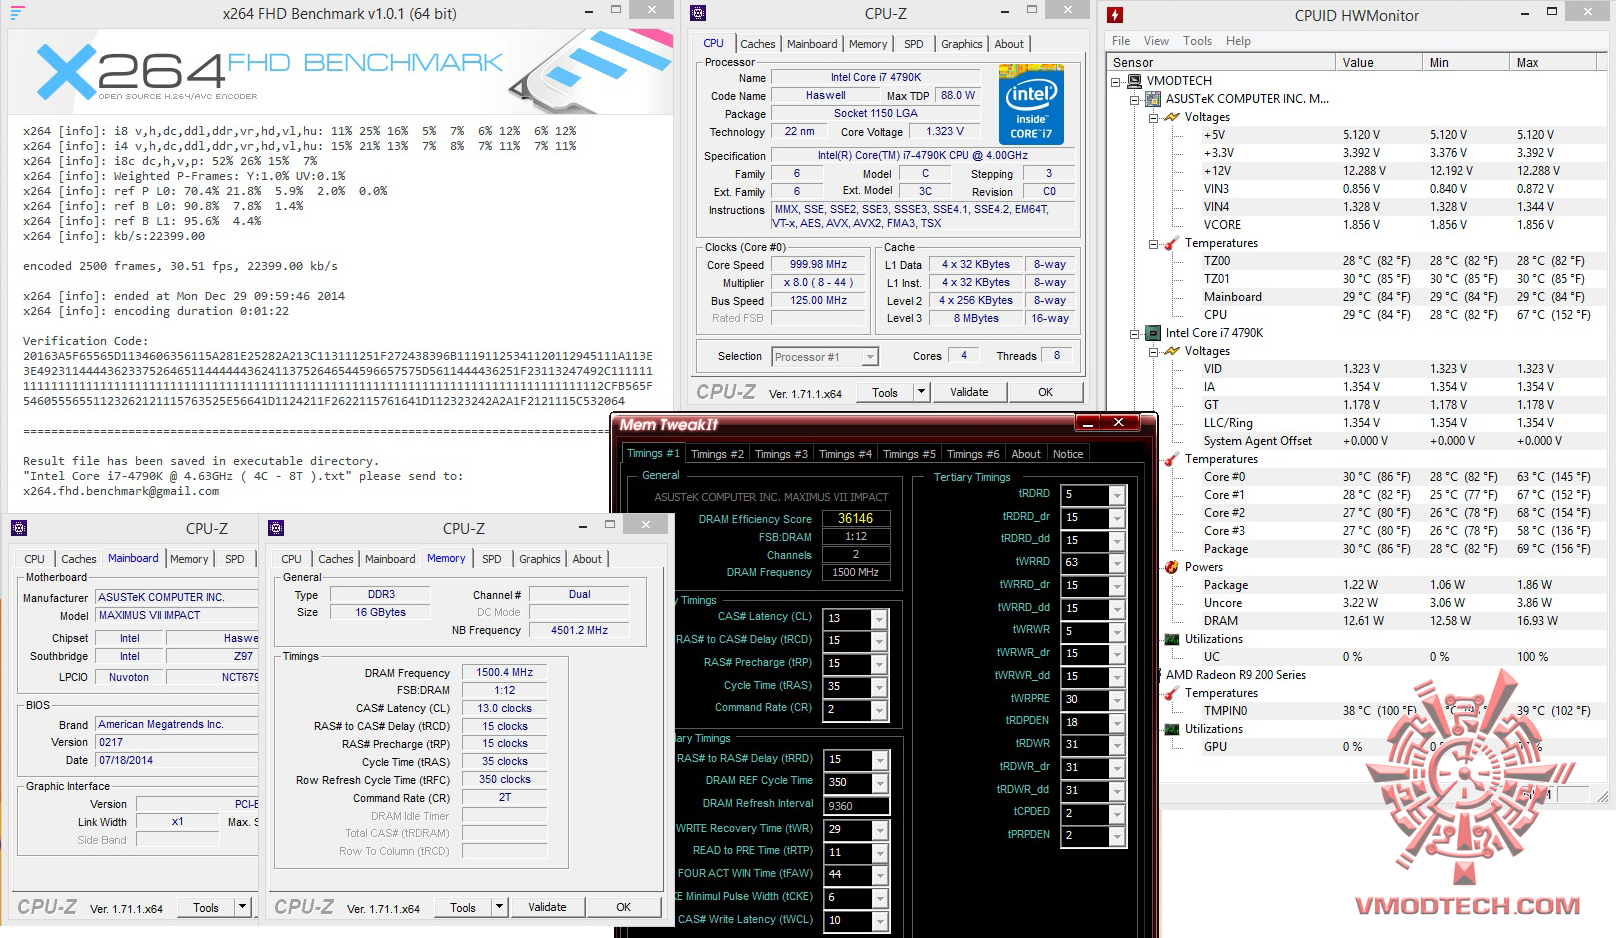Open the Command Rate (CR) dropdown in MemTweakIt
Image resolution: width=1616 pixels, height=938 pixels.
click(879, 710)
